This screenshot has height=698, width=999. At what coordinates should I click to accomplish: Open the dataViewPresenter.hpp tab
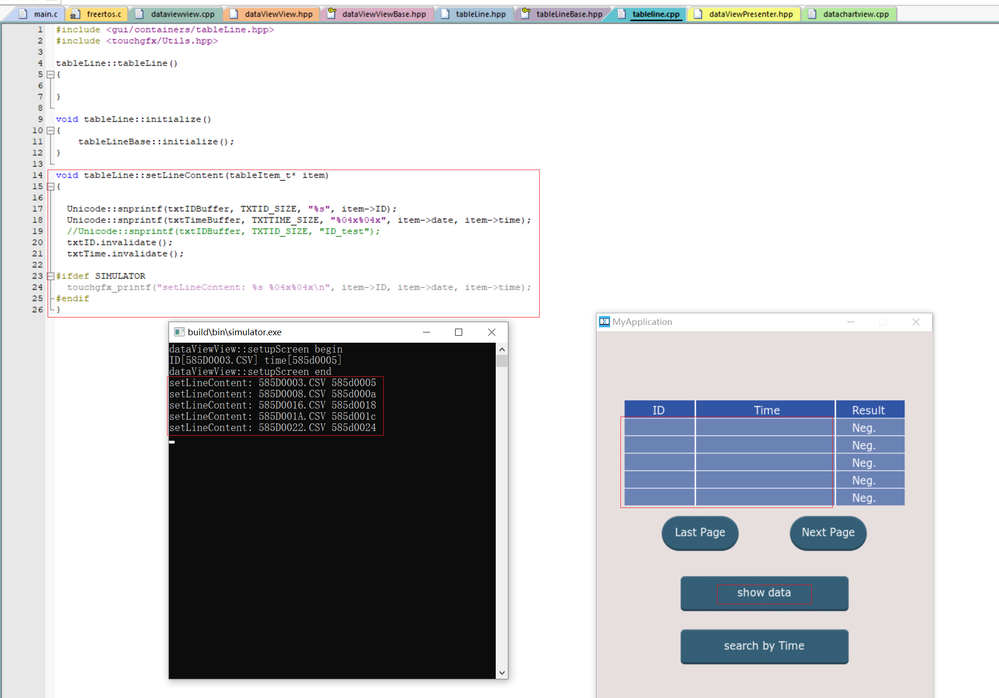pos(749,14)
